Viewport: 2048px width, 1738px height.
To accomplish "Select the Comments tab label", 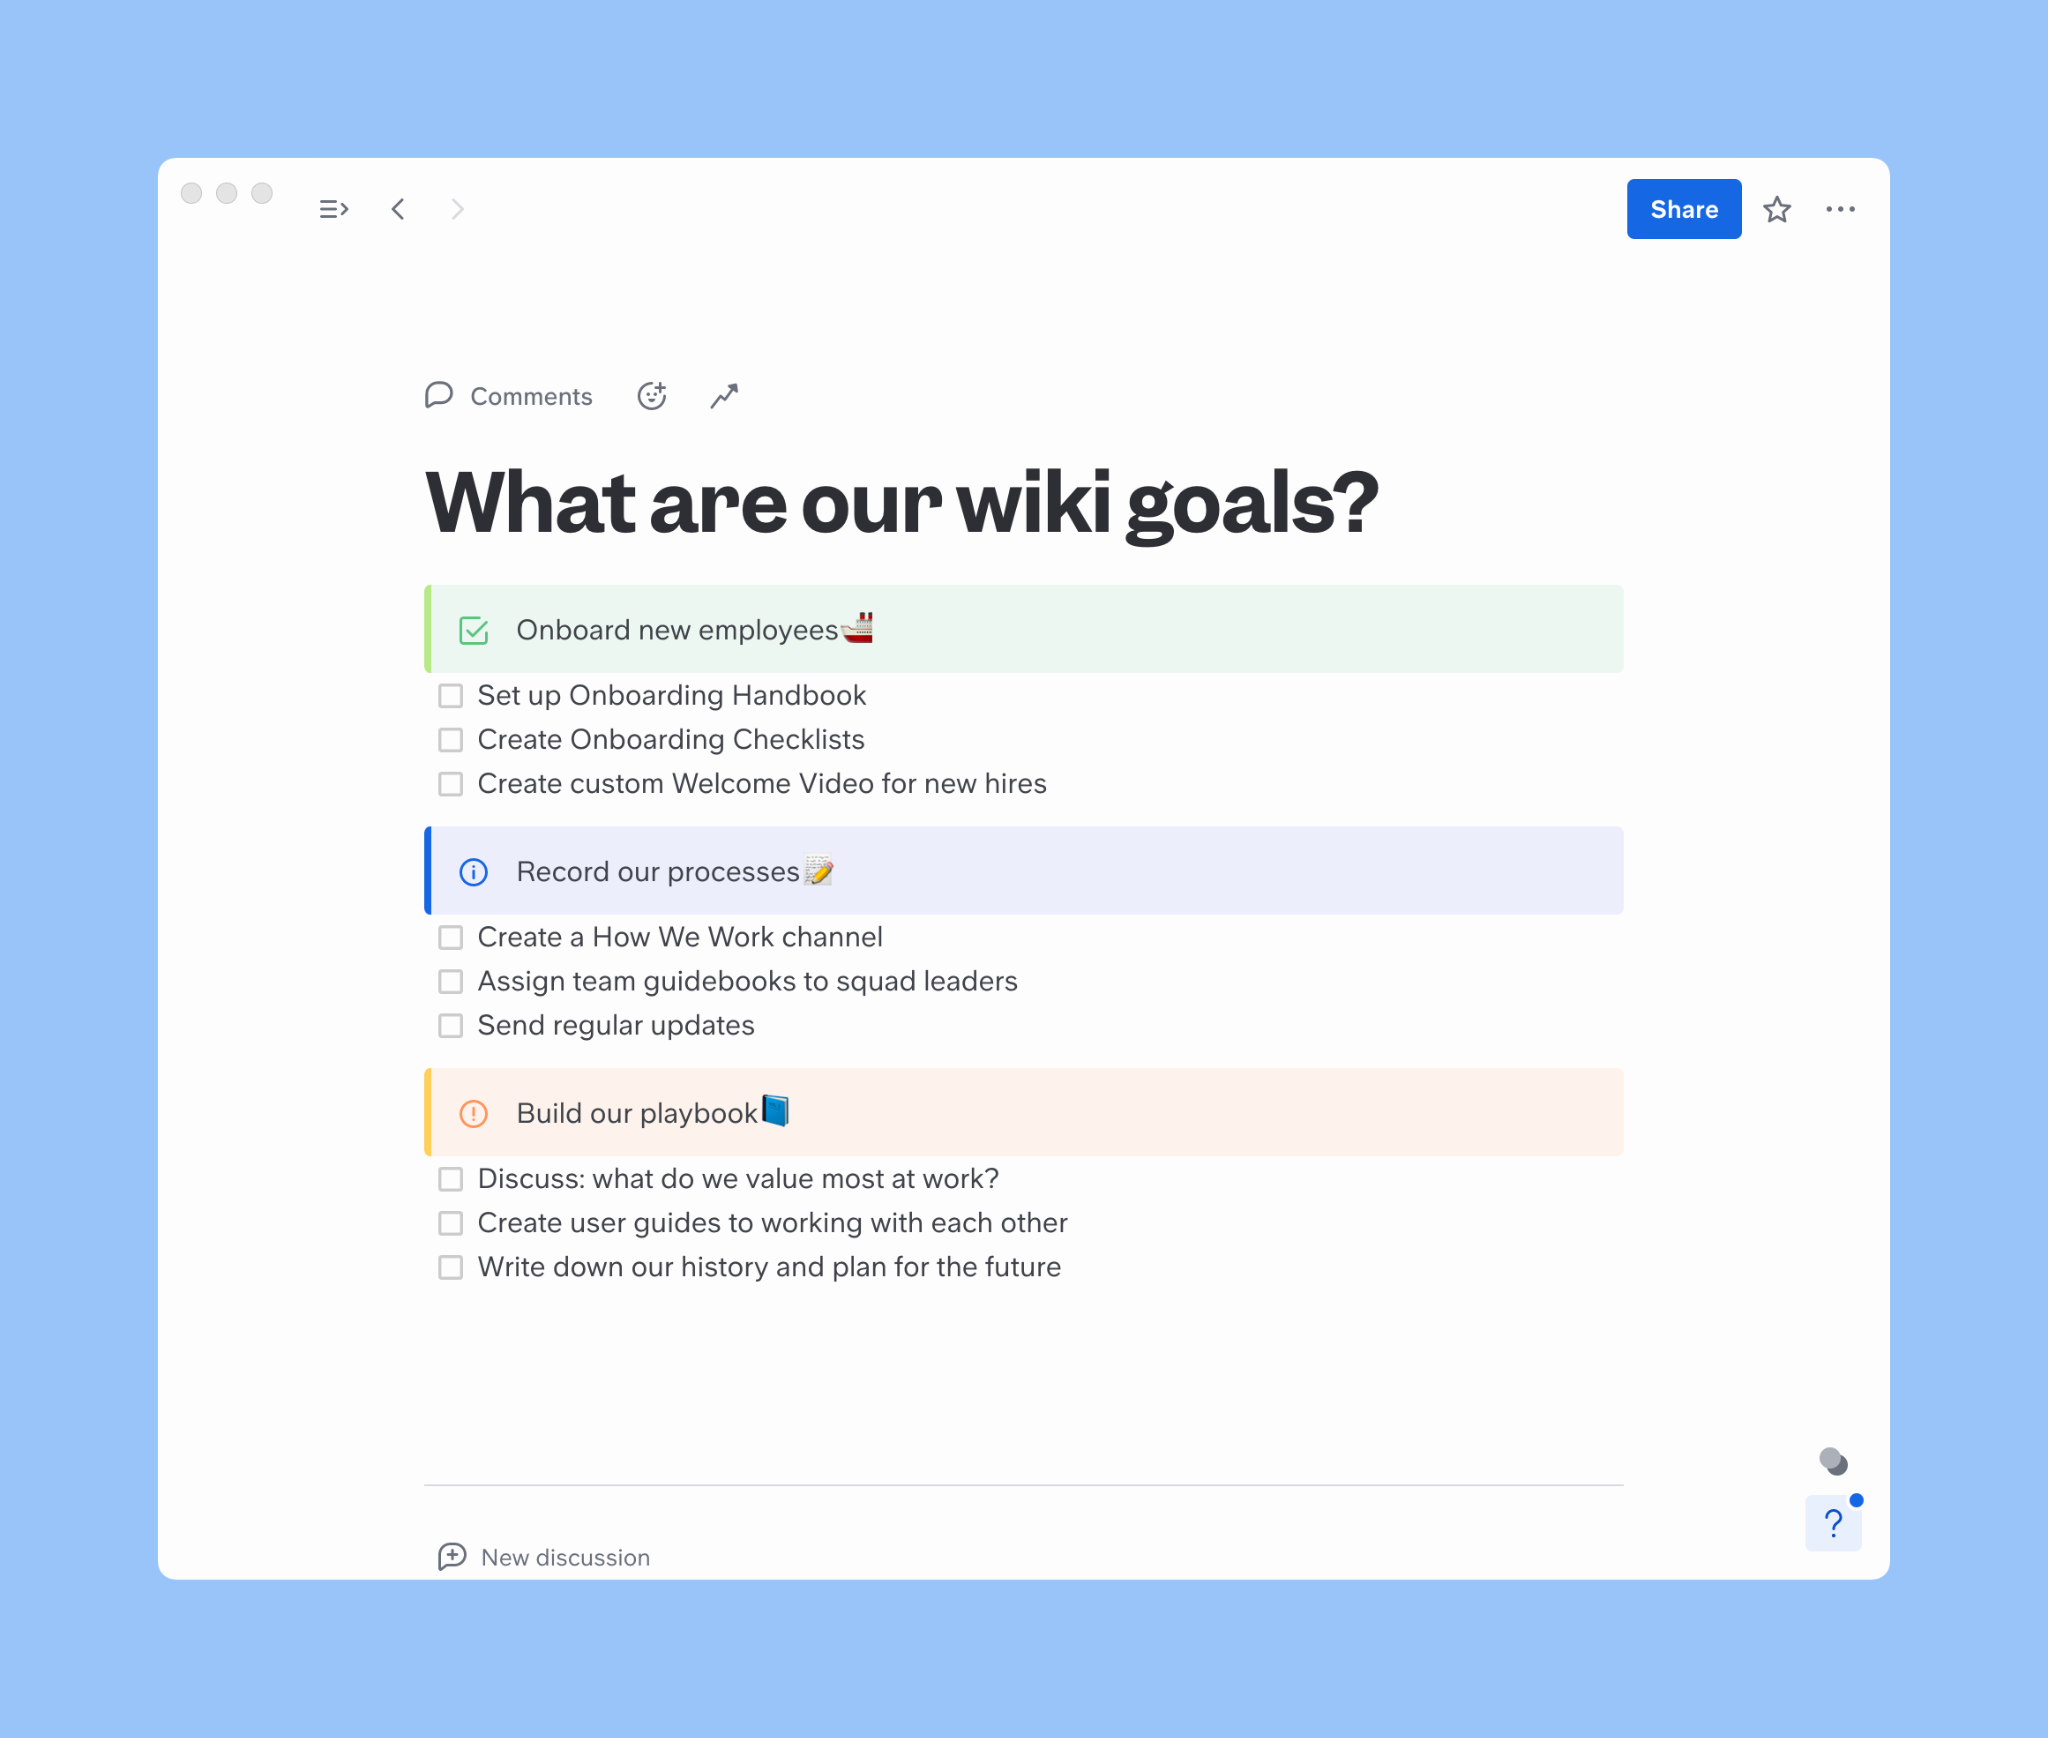I will (x=533, y=397).
